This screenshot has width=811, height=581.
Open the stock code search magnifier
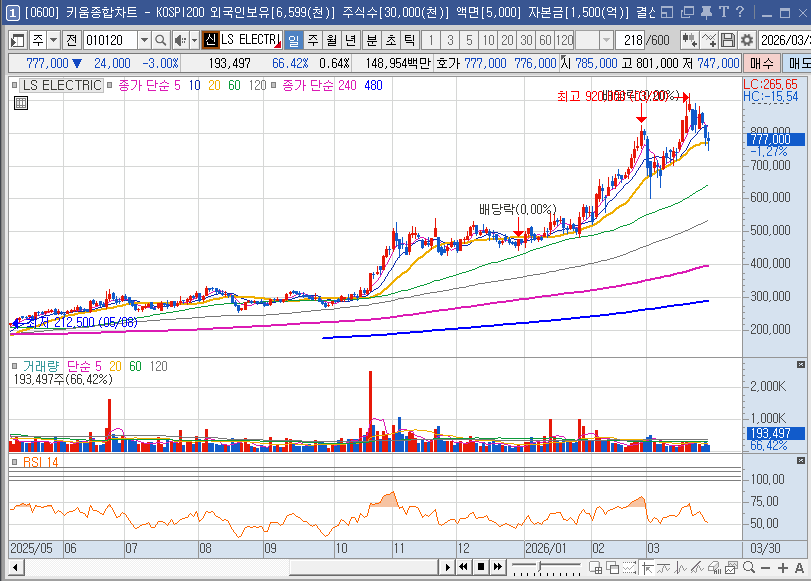[161, 40]
